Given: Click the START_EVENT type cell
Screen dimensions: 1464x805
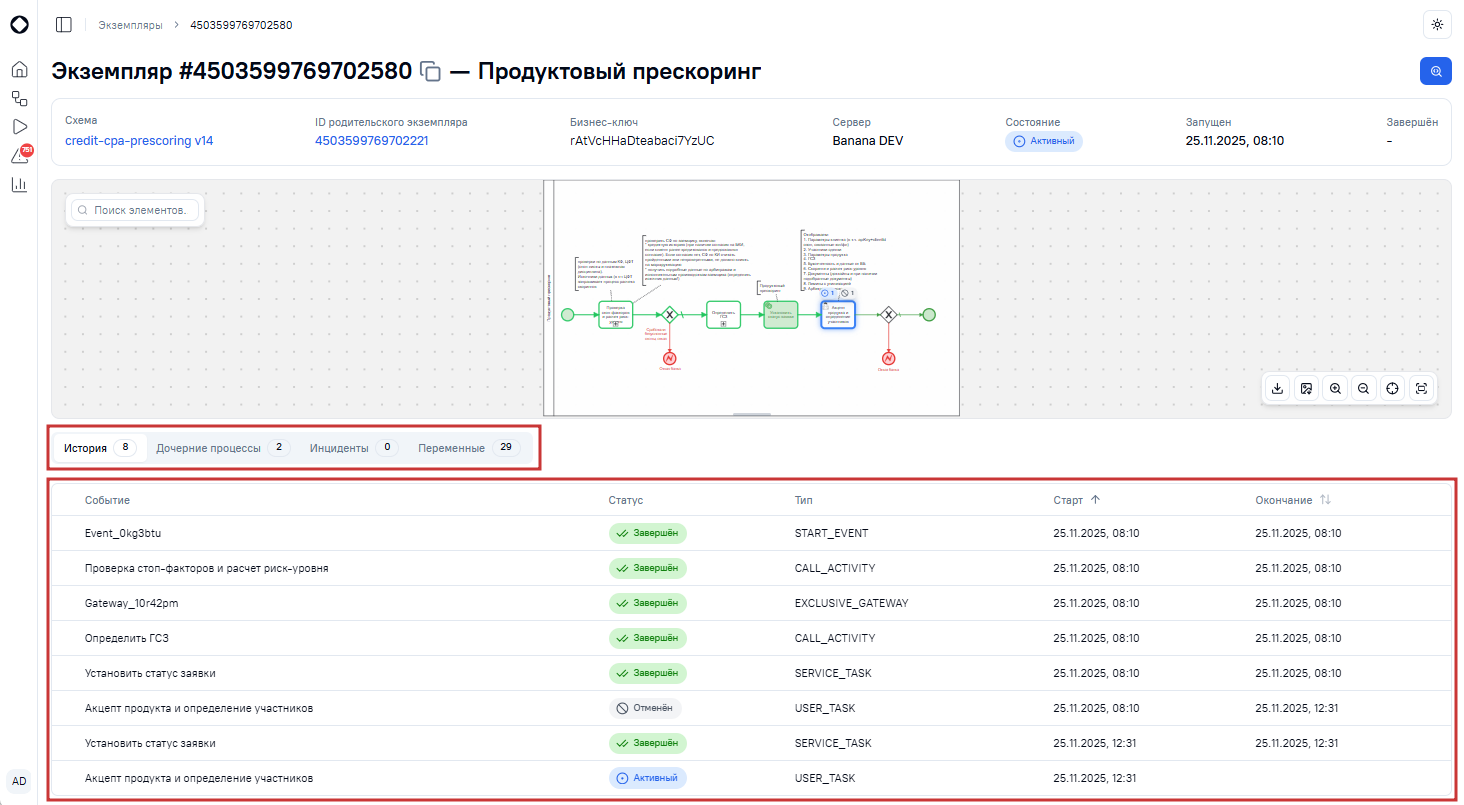Looking at the screenshot, I should tap(831, 533).
